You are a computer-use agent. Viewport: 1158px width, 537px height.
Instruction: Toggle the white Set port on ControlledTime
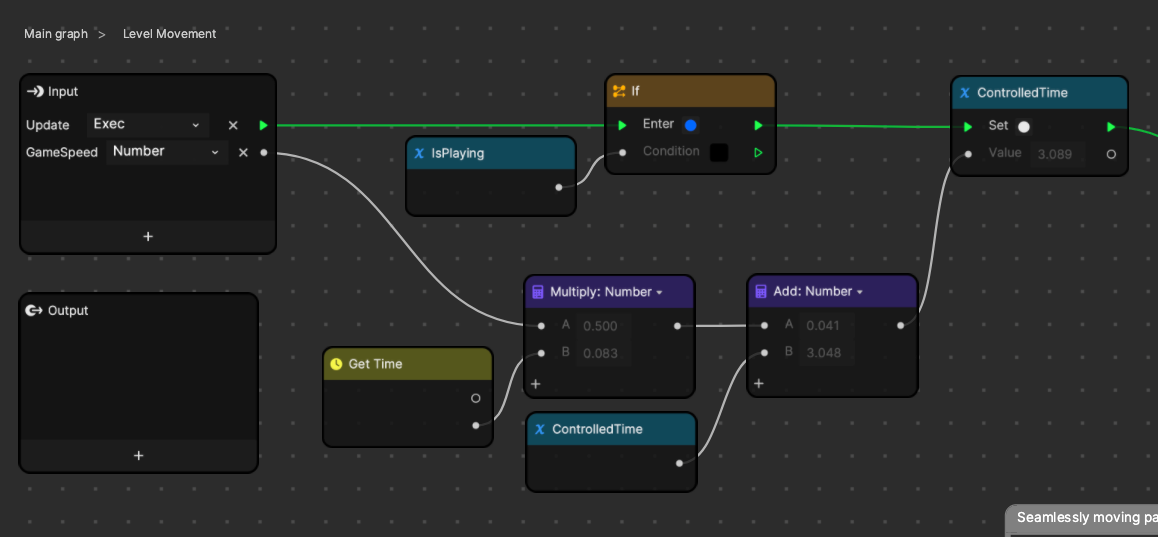click(1023, 126)
